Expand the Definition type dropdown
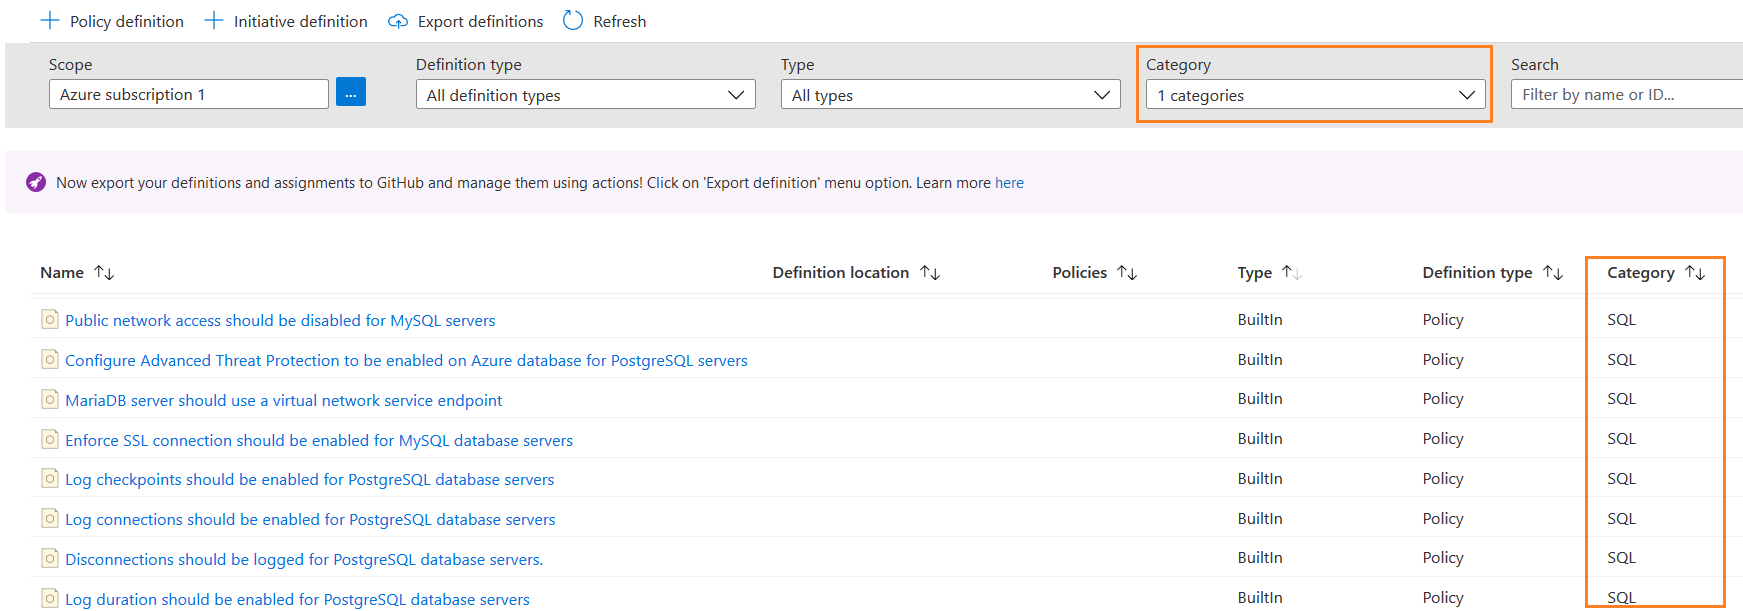The height and width of the screenshot is (611, 1743). pos(585,95)
